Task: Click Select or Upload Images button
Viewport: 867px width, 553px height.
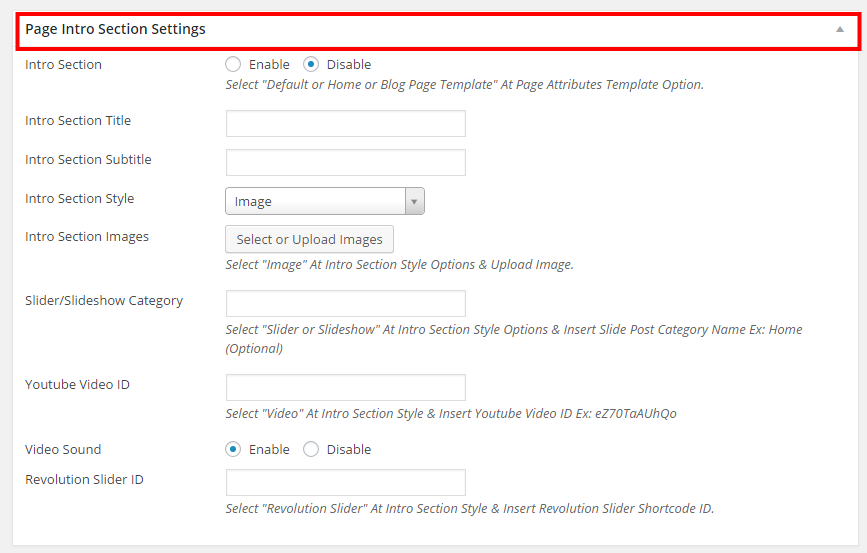Action: point(309,239)
